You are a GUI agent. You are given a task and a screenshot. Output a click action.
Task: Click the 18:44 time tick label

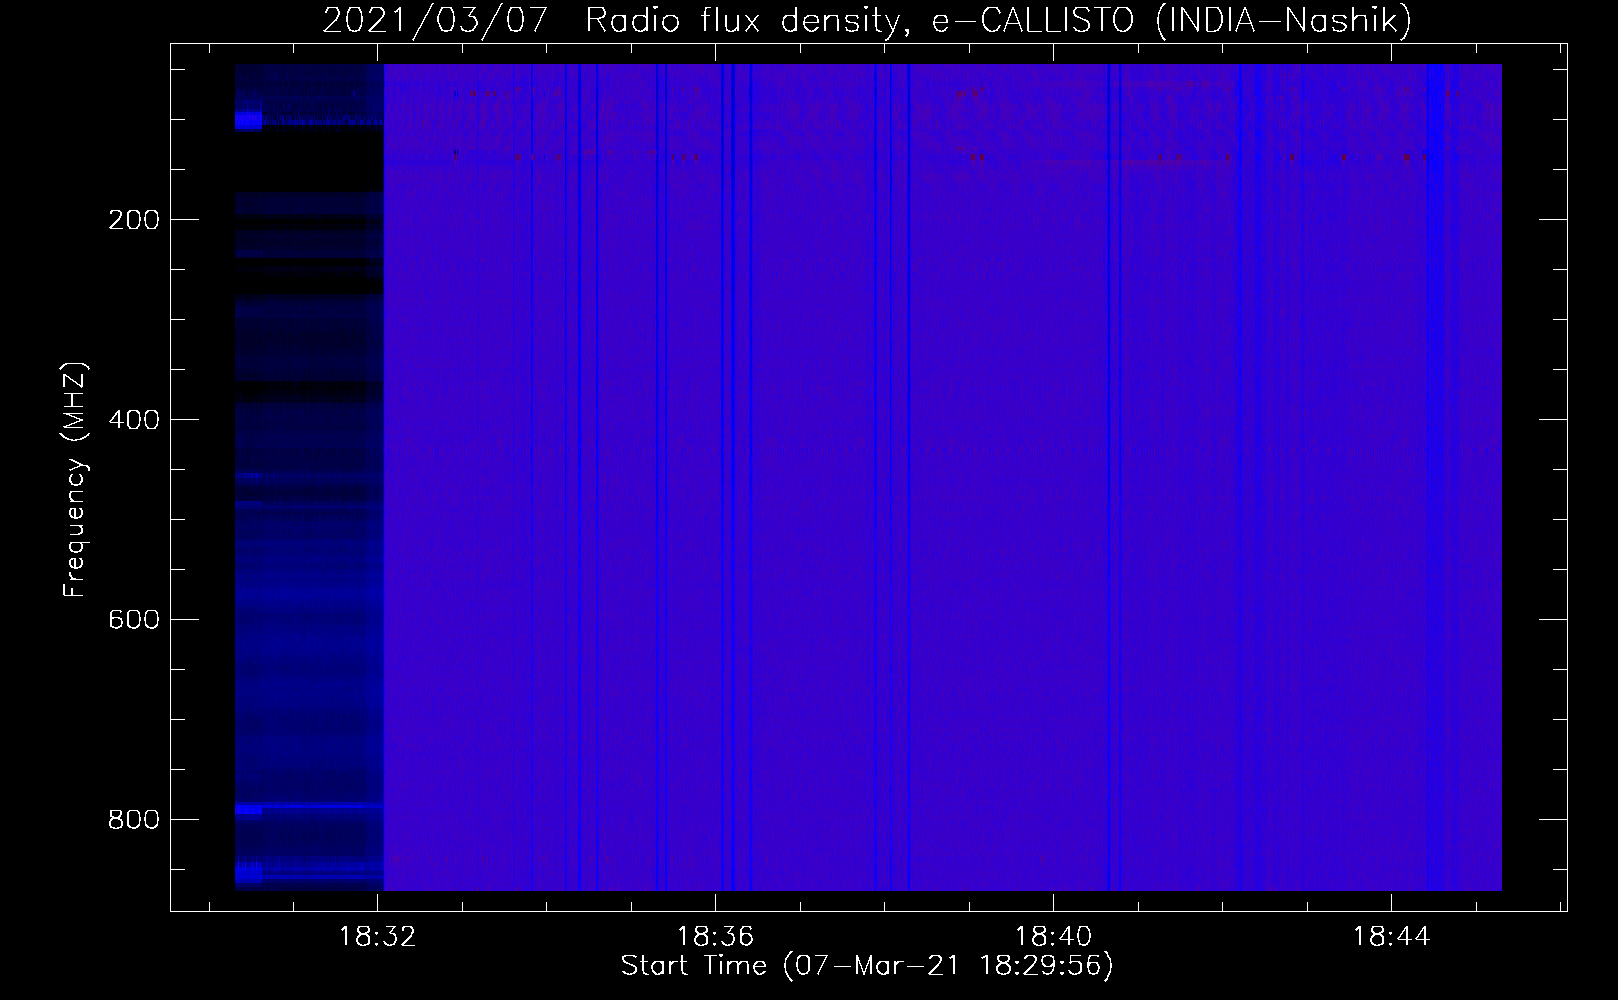1391,937
